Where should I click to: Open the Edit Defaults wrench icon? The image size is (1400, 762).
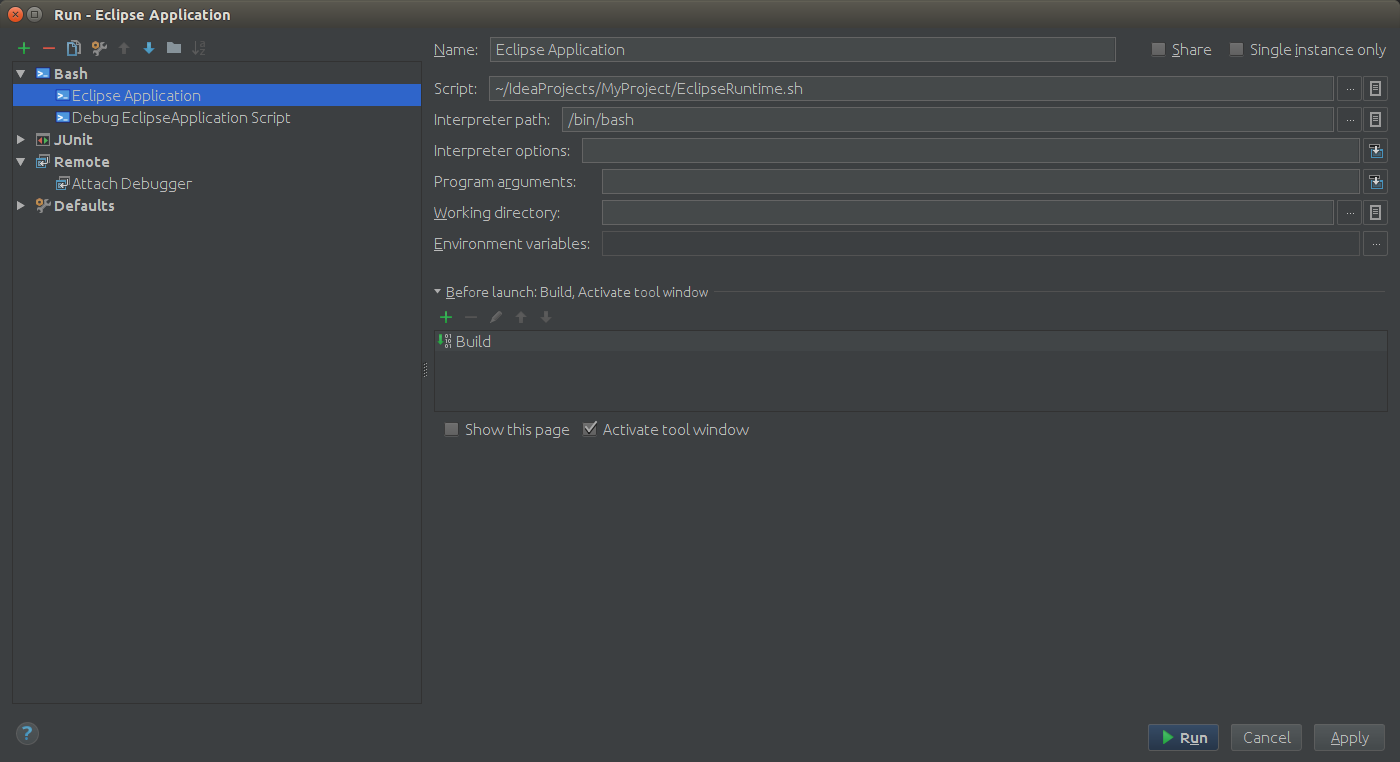point(98,48)
